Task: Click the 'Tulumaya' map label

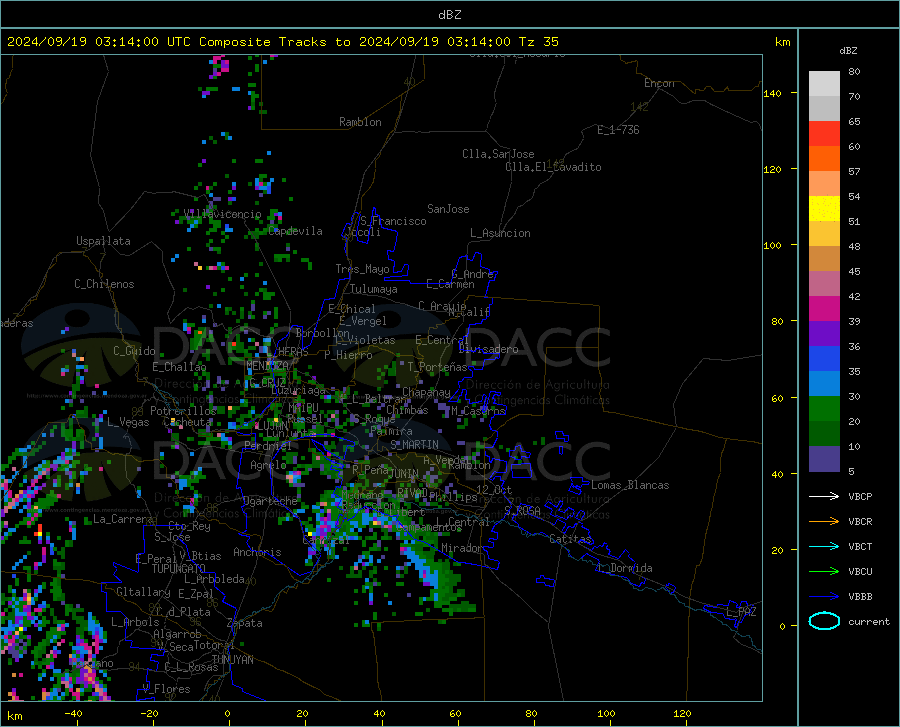Action: pyautogui.click(x=374, y=289)
